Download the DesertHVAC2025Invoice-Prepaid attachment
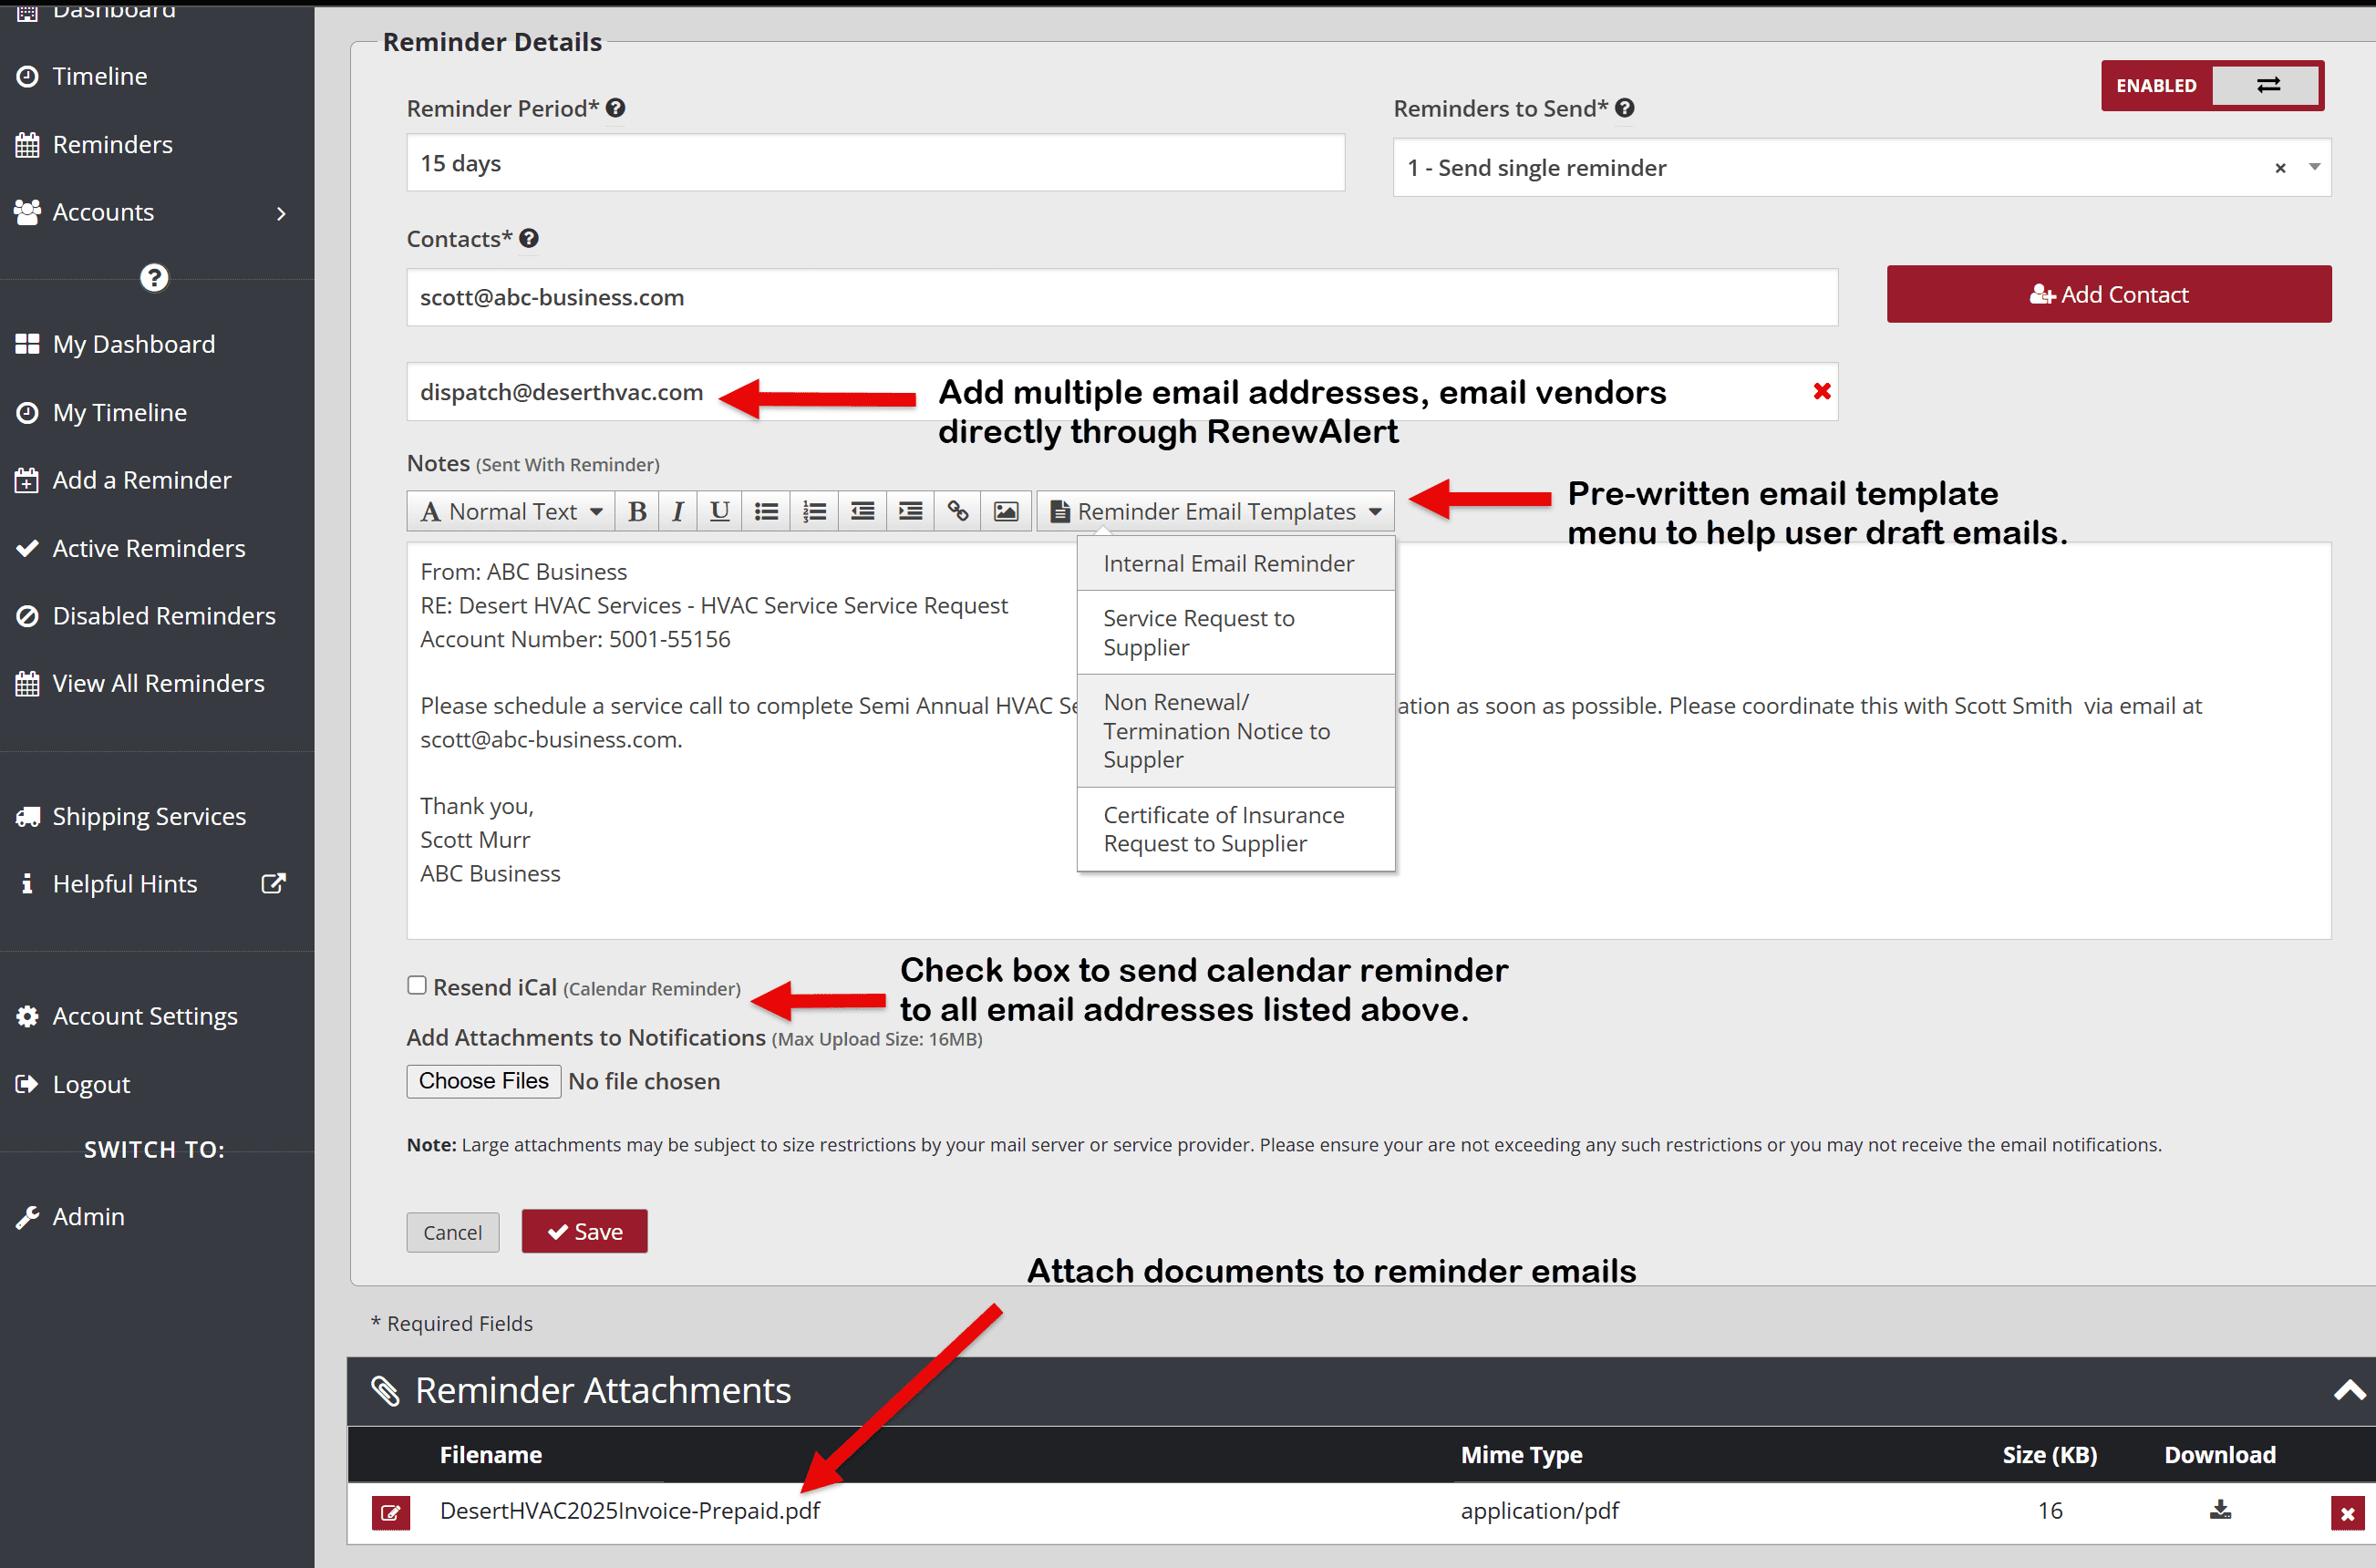The width and height of the screenshot is (2376, 1568). tap(2221, 1511)
